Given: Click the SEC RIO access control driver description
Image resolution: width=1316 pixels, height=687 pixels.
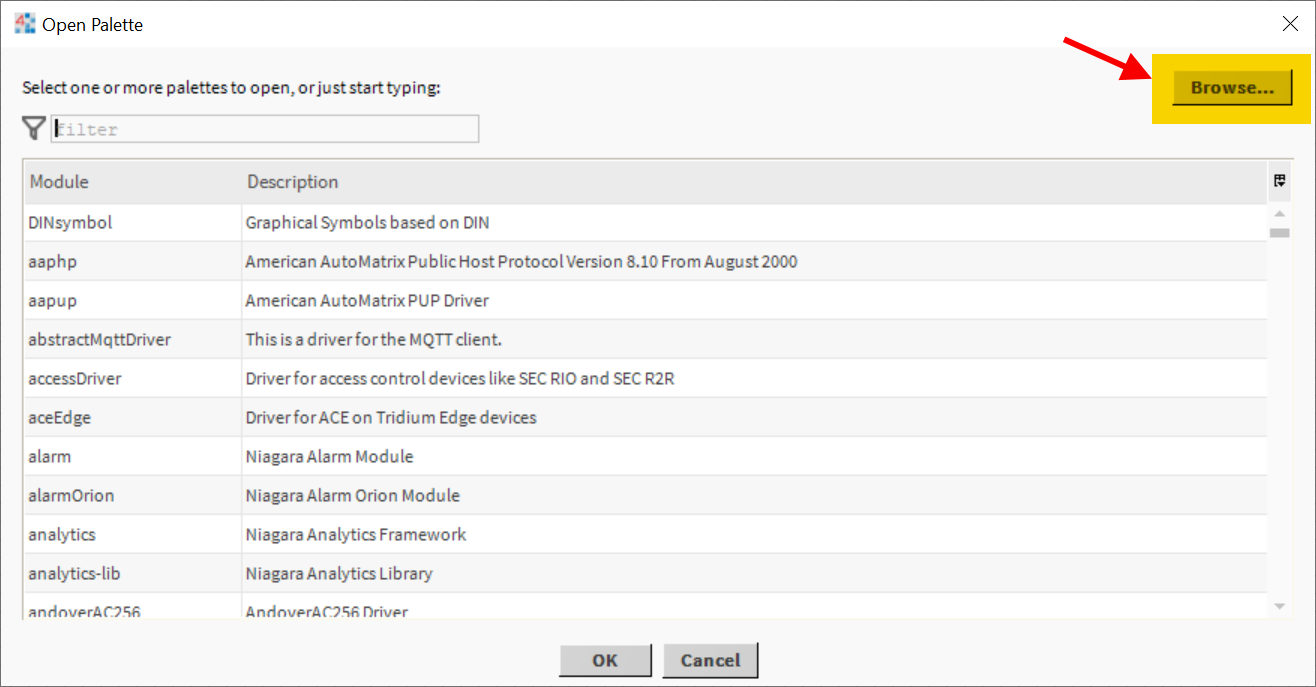Looking at the screenshot, I should (460, 379).
